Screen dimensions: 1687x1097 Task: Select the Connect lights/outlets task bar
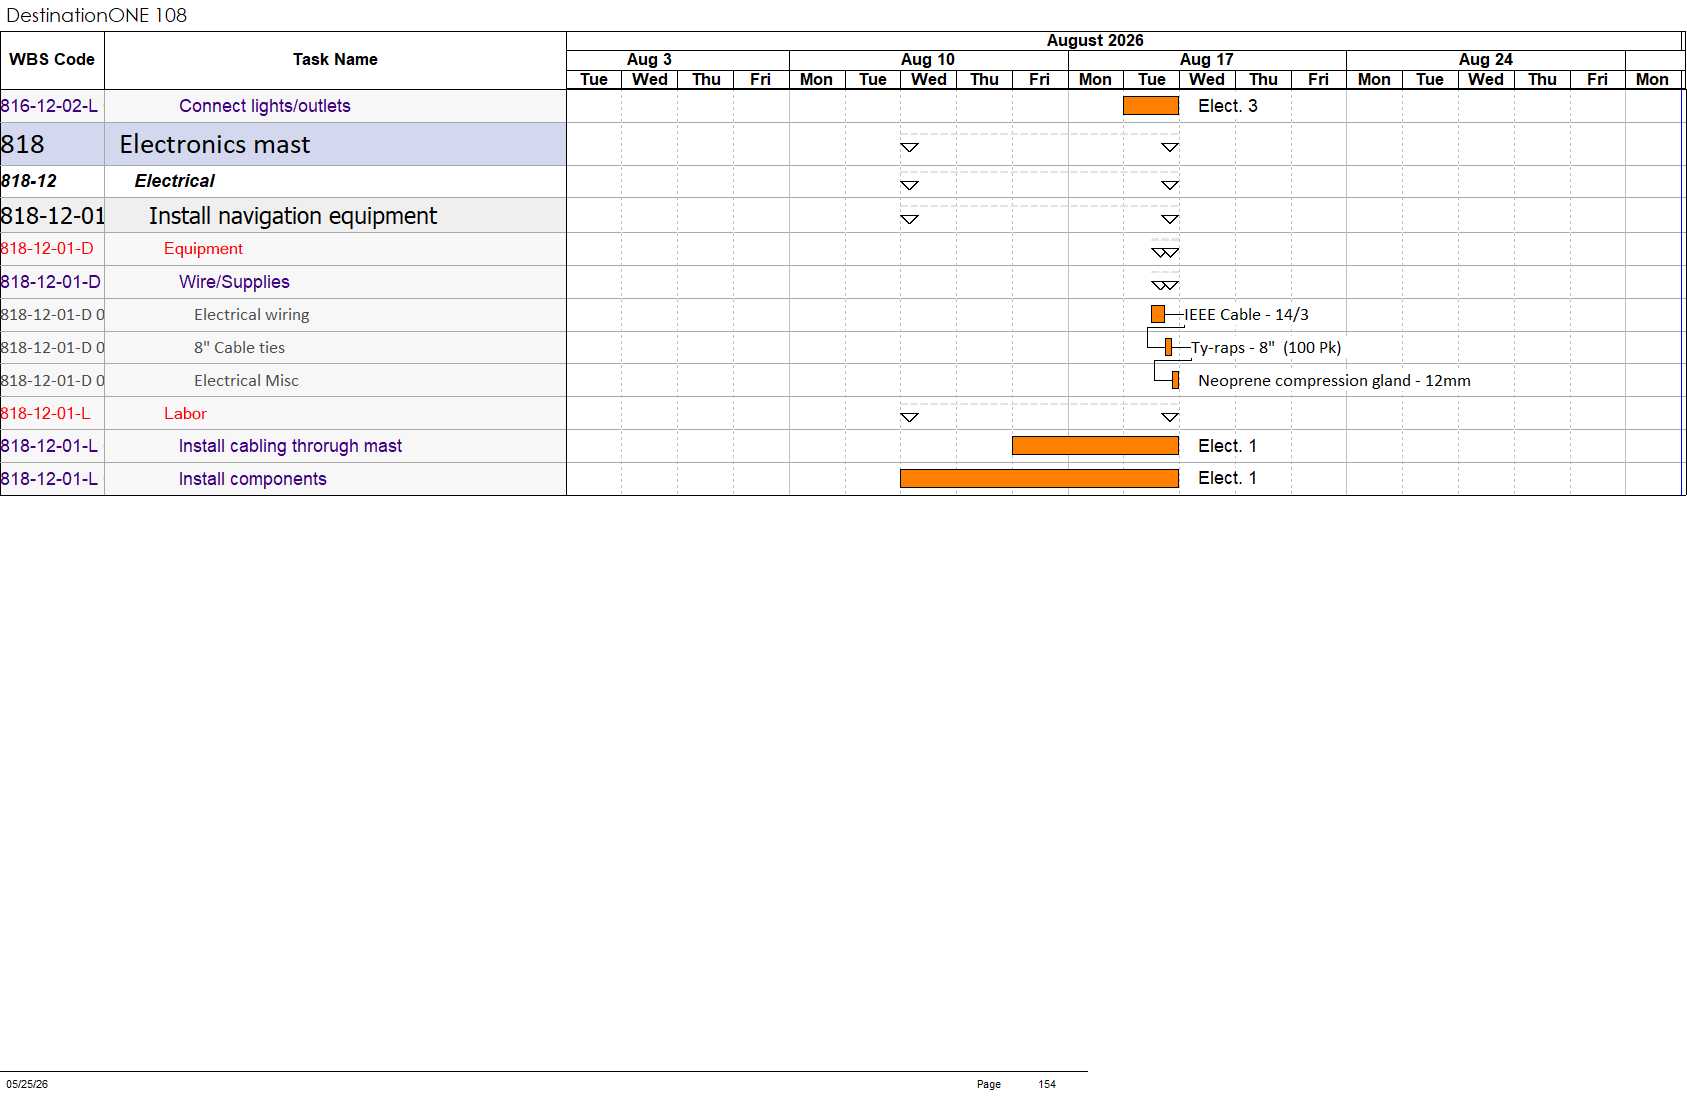pos(1151,106)
